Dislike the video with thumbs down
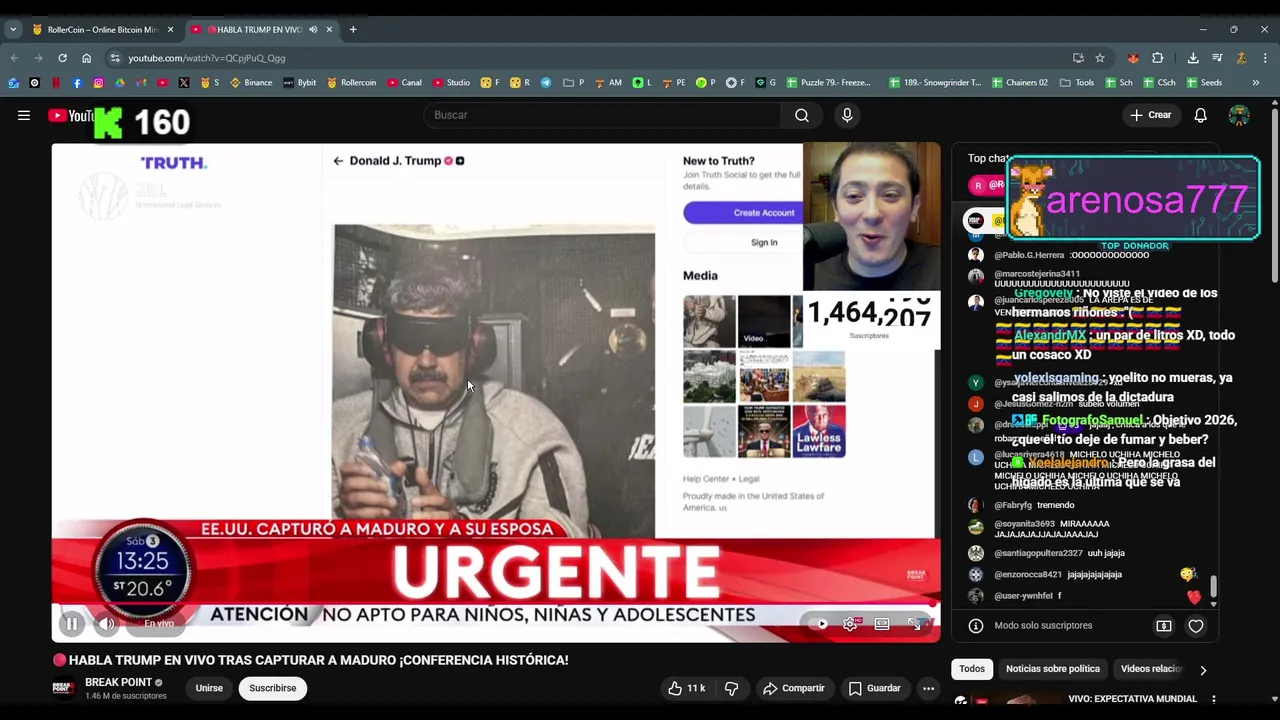1280x720 pixels. (x=732, y=688)
